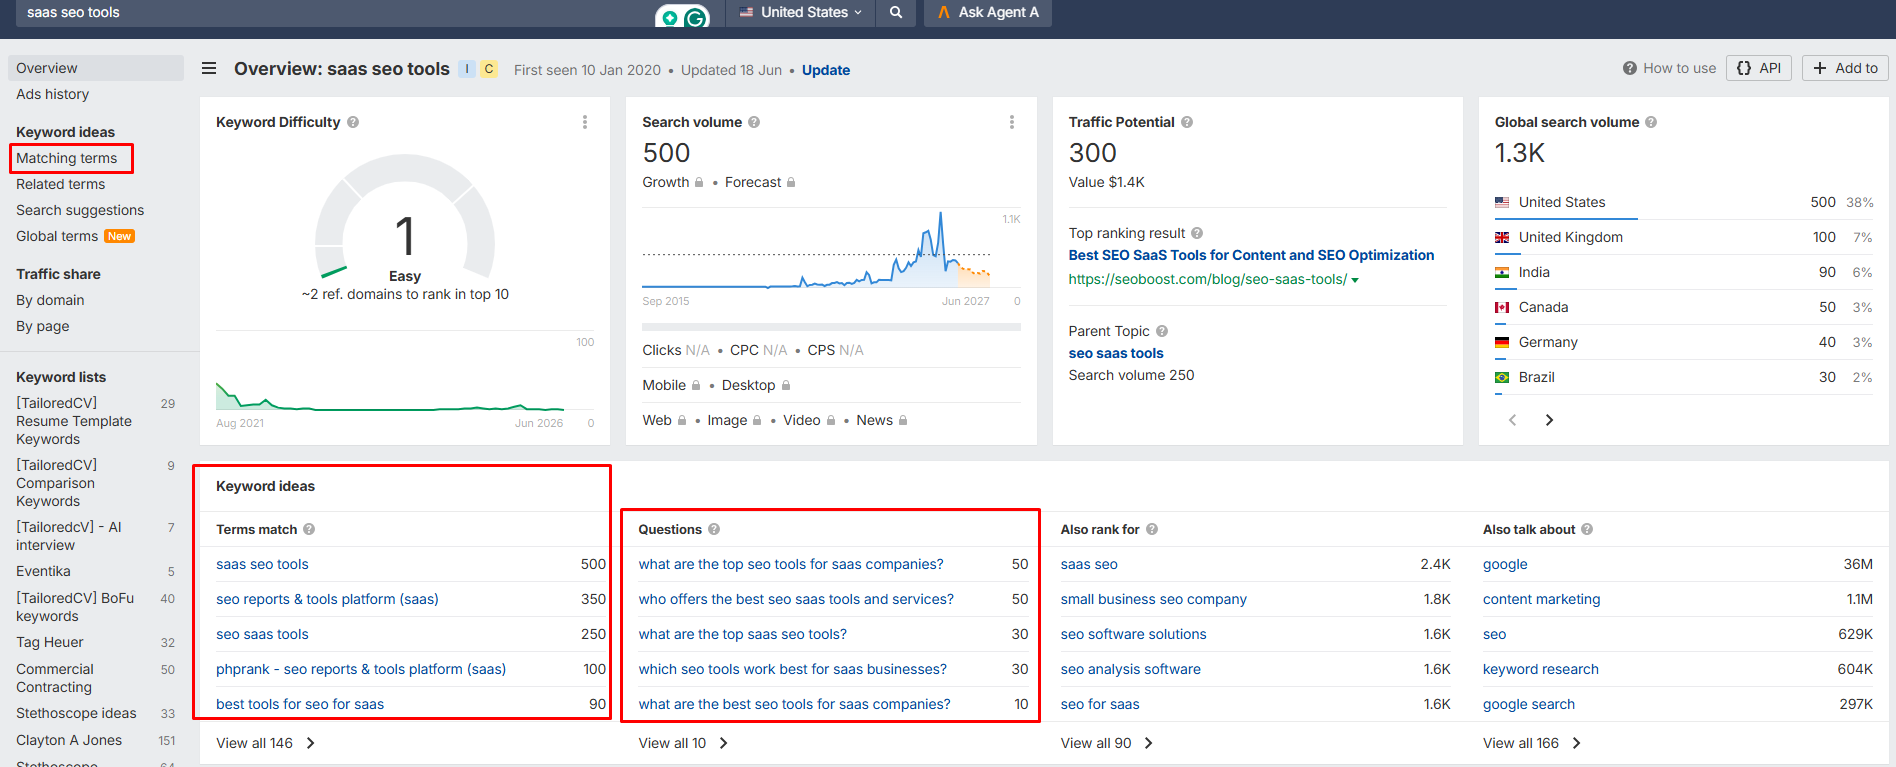
Task: Open Keyword Difficulty card three-dot menu
Action: click(x=585, y=122)
